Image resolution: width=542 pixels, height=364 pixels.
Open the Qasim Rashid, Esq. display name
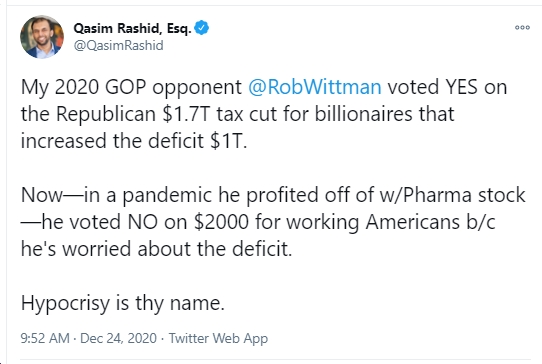[x=132, y=28]
